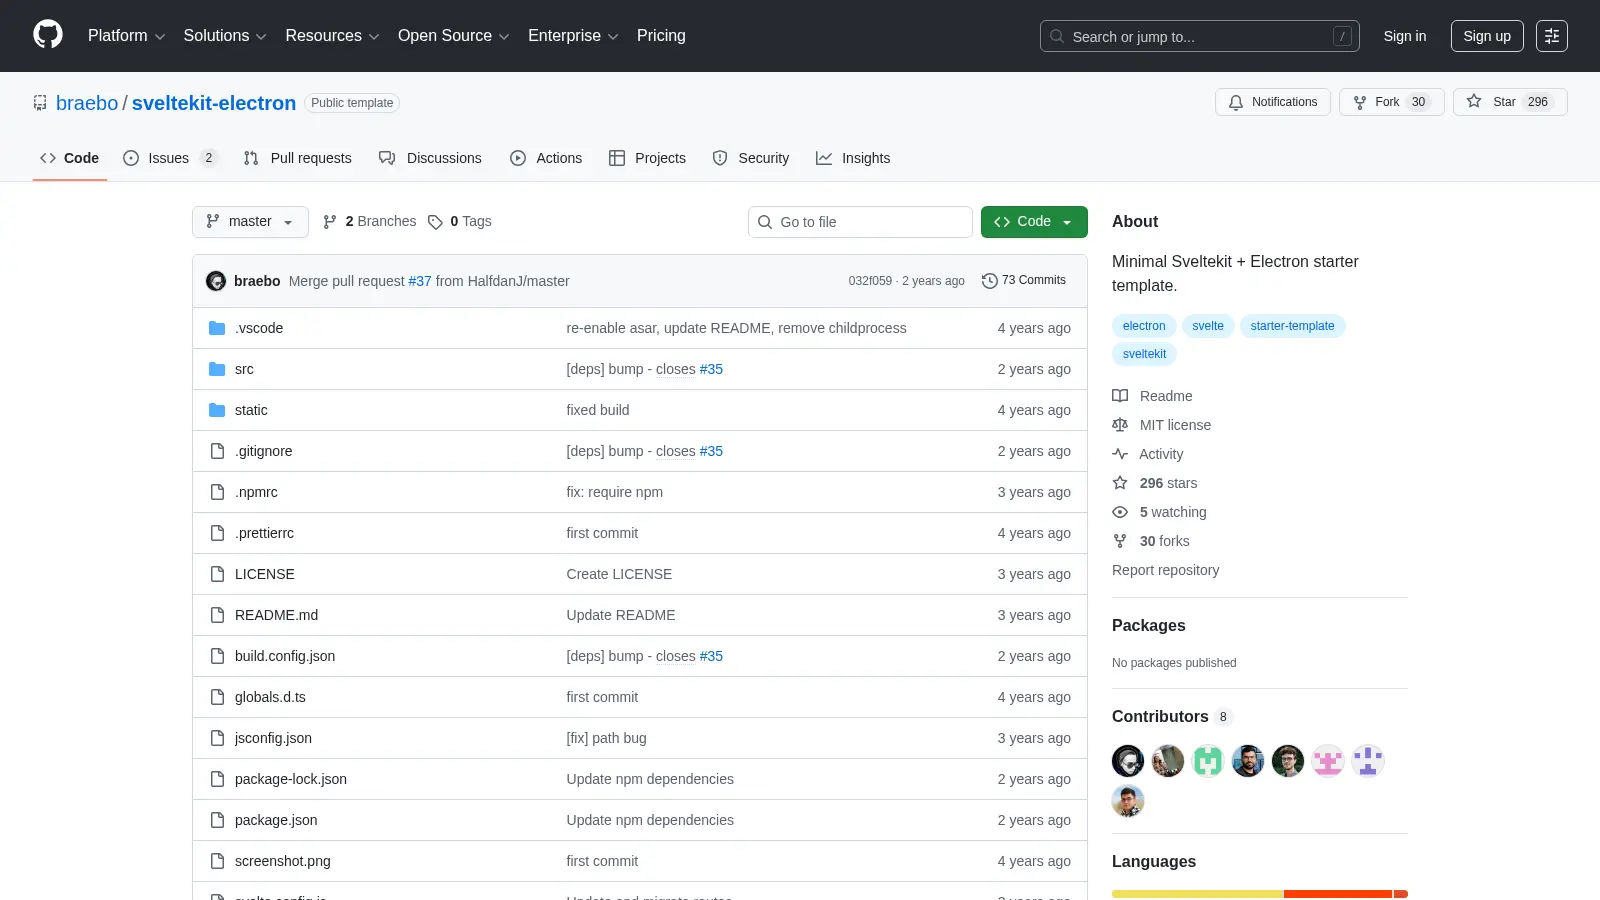Click the Sign in link
The image size is (1600, 900).
pyautogui.click(x=1405, y=36)
